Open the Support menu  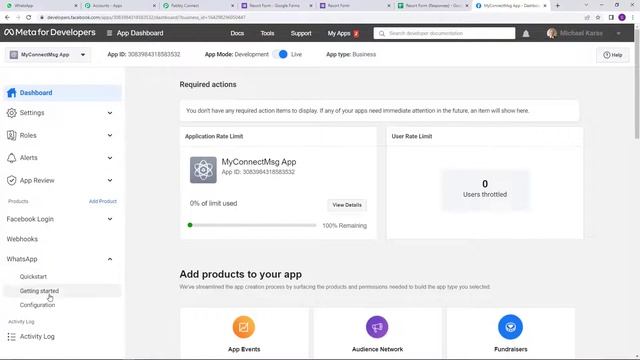301,33
